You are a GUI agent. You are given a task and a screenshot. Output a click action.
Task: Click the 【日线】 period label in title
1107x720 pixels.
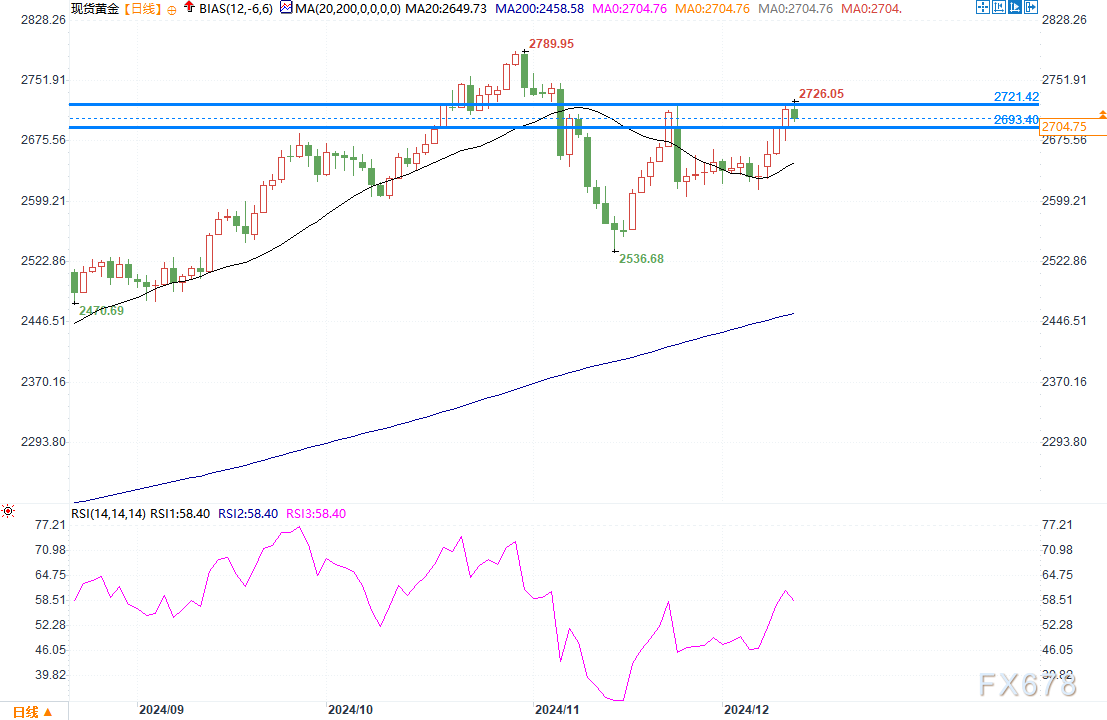(x=144, y=9)
